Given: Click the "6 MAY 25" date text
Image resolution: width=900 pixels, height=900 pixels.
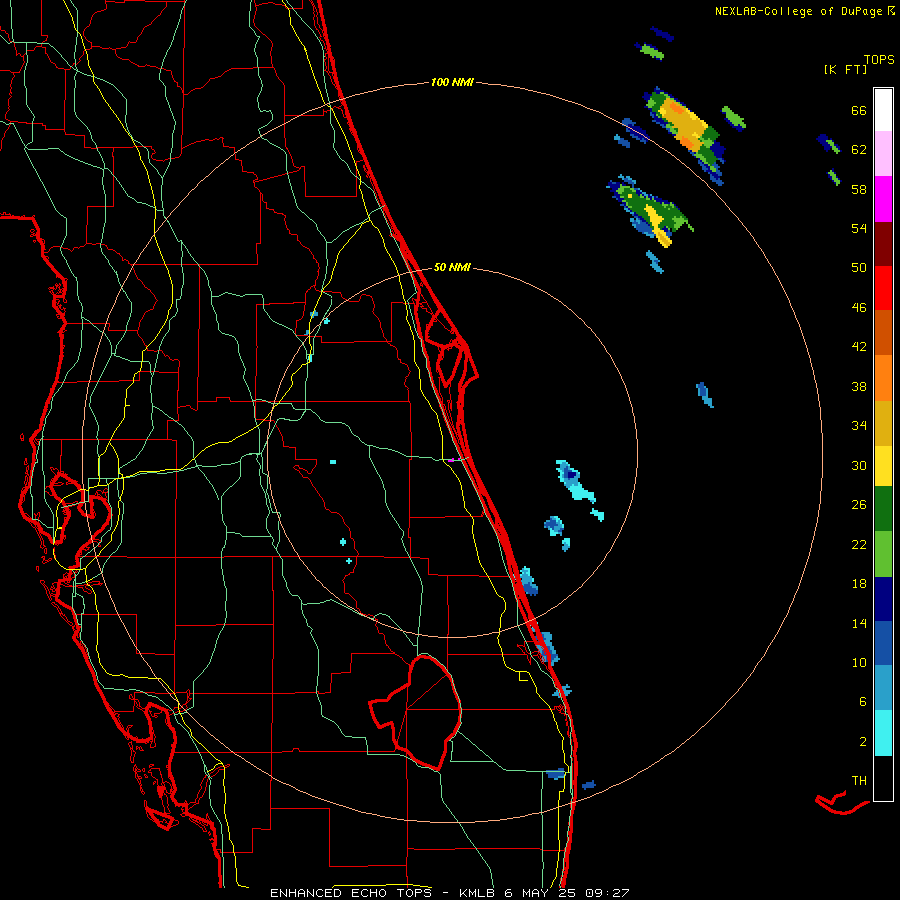Looking at the screenshot, I should coord(541,893).
